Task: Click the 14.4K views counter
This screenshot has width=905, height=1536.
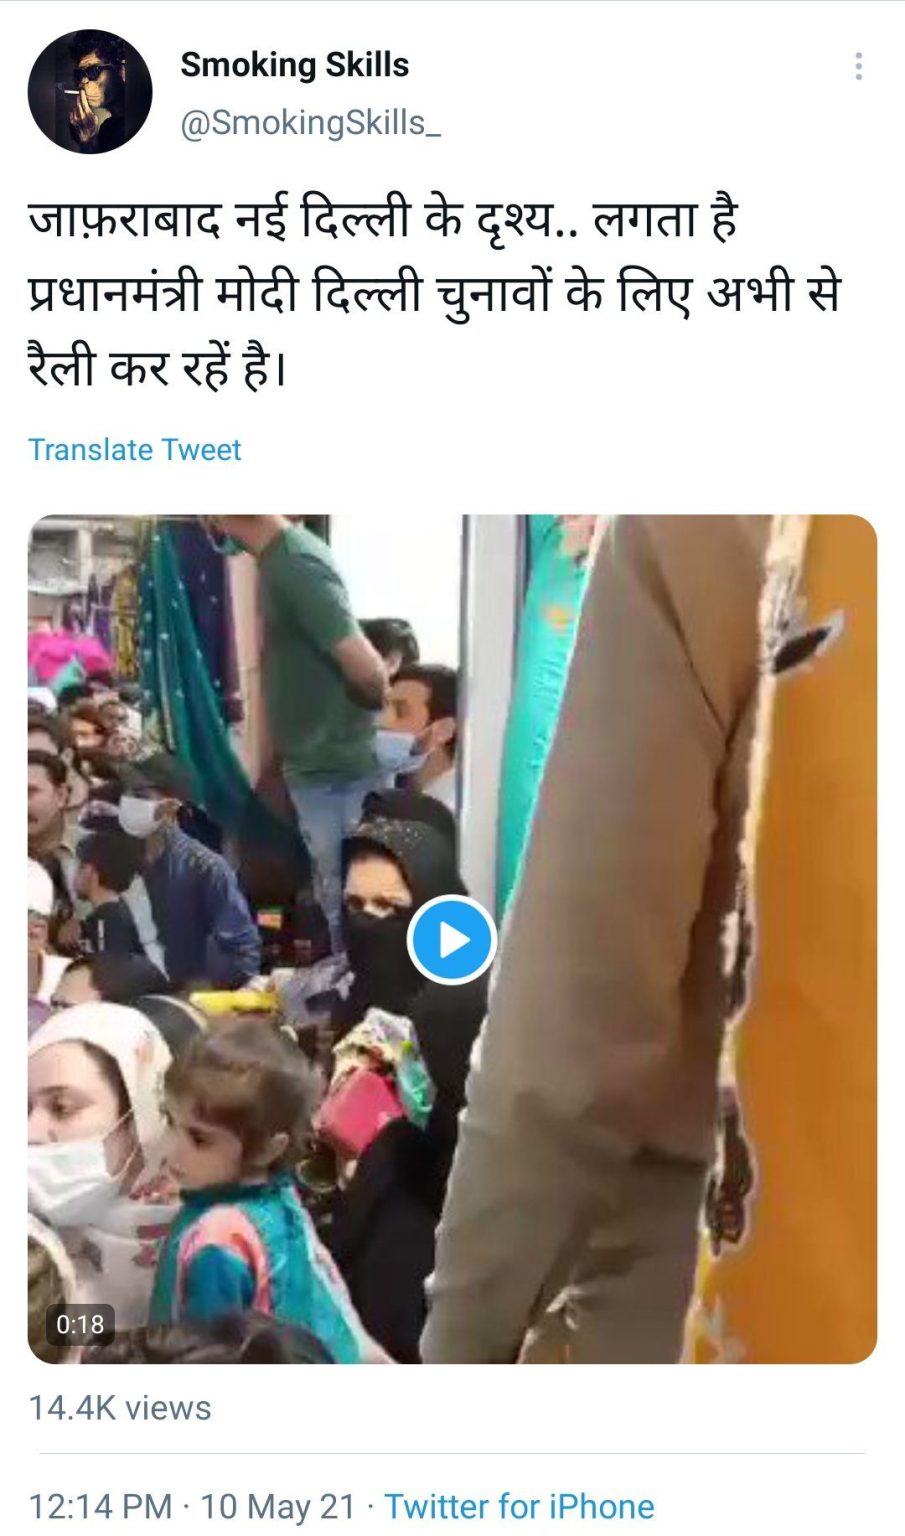Action: (x=120, y=1408)
